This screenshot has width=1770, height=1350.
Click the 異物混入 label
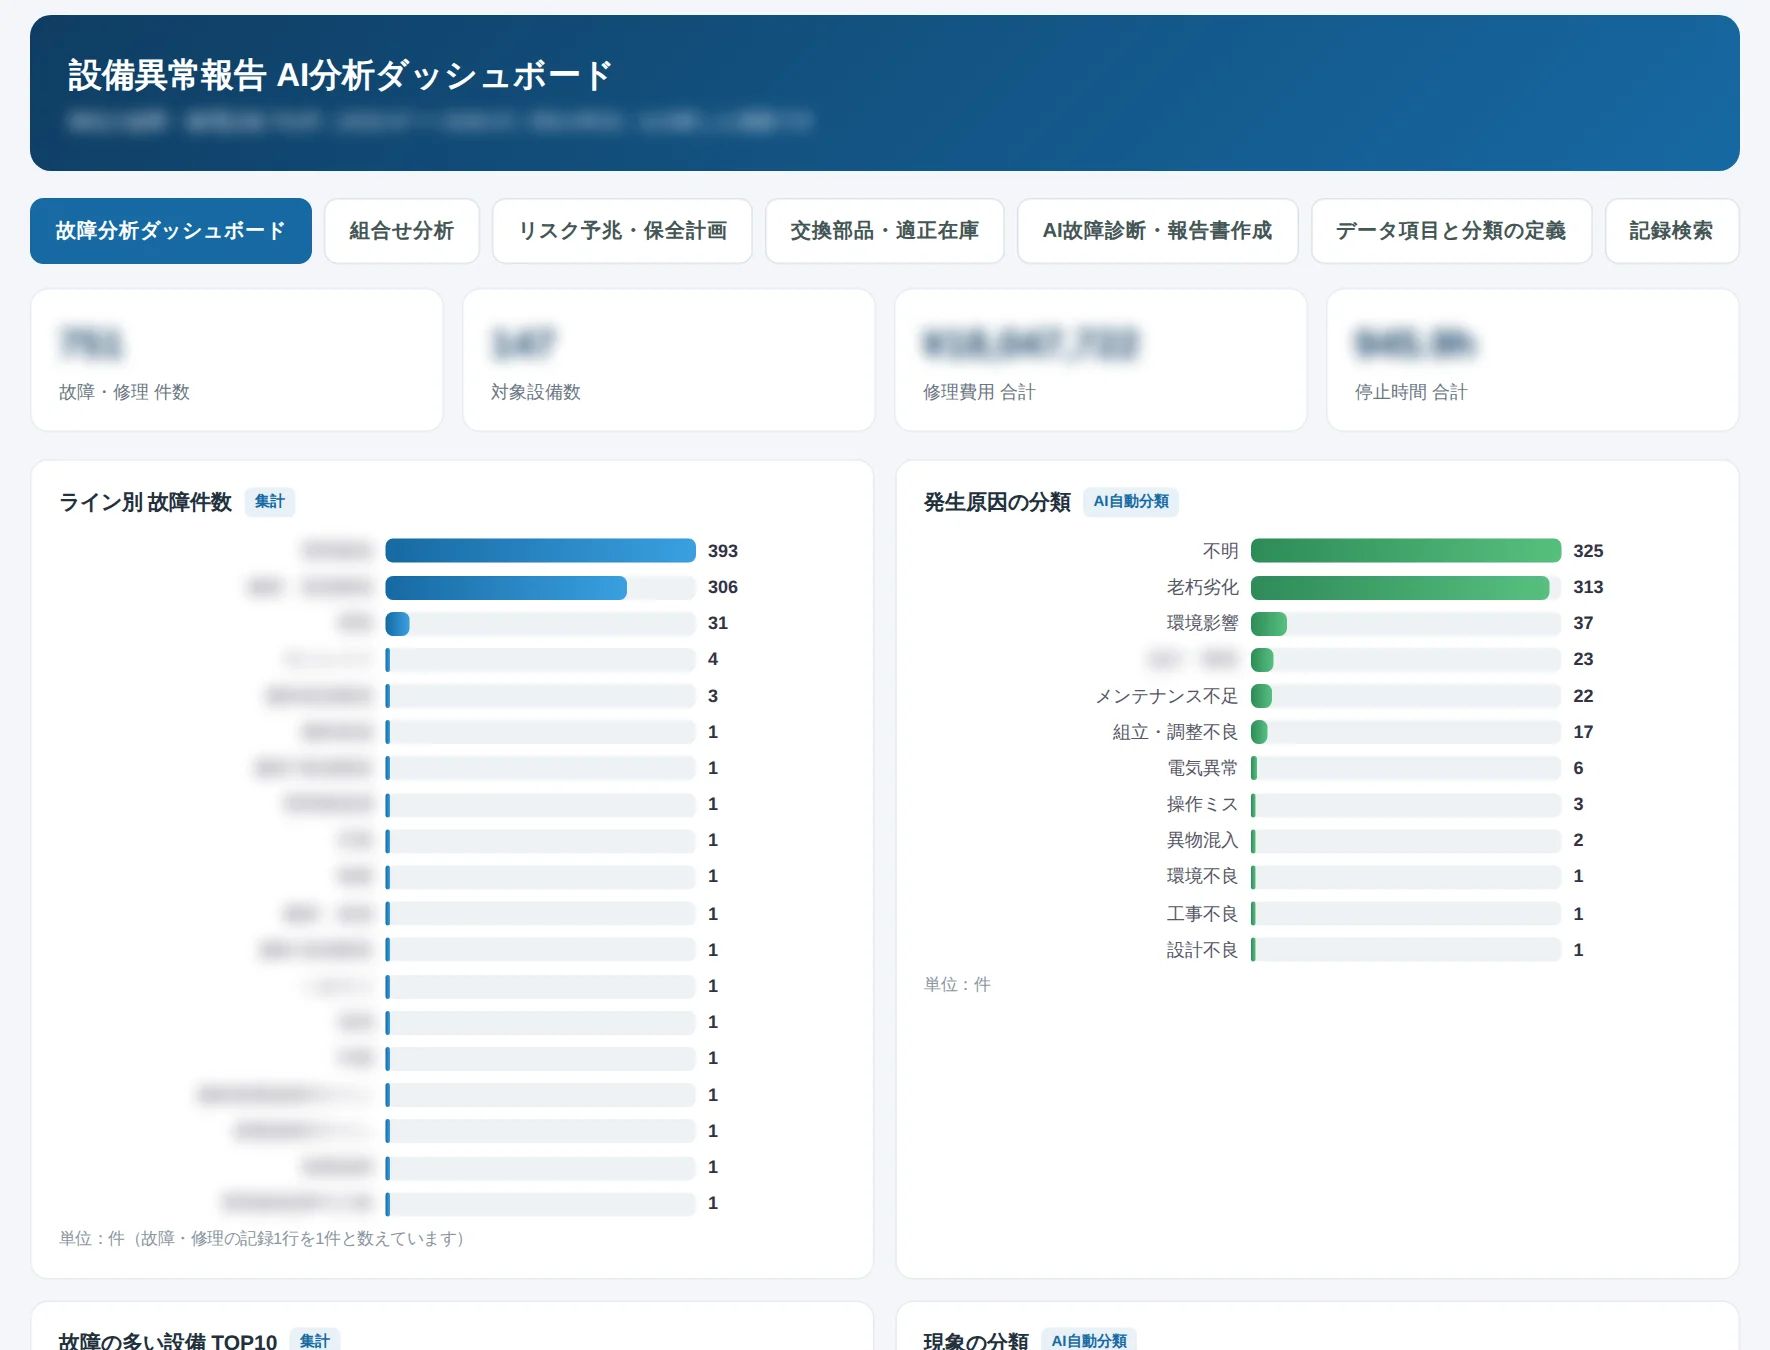click(1202, 840)
